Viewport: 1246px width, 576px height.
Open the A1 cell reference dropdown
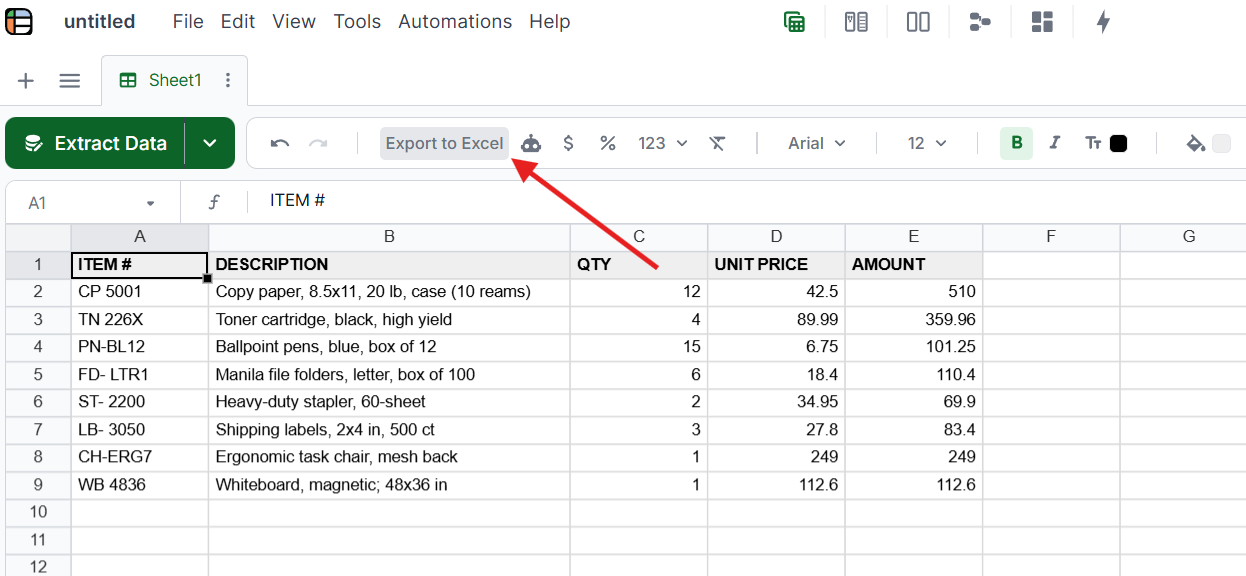pos(150,203)
